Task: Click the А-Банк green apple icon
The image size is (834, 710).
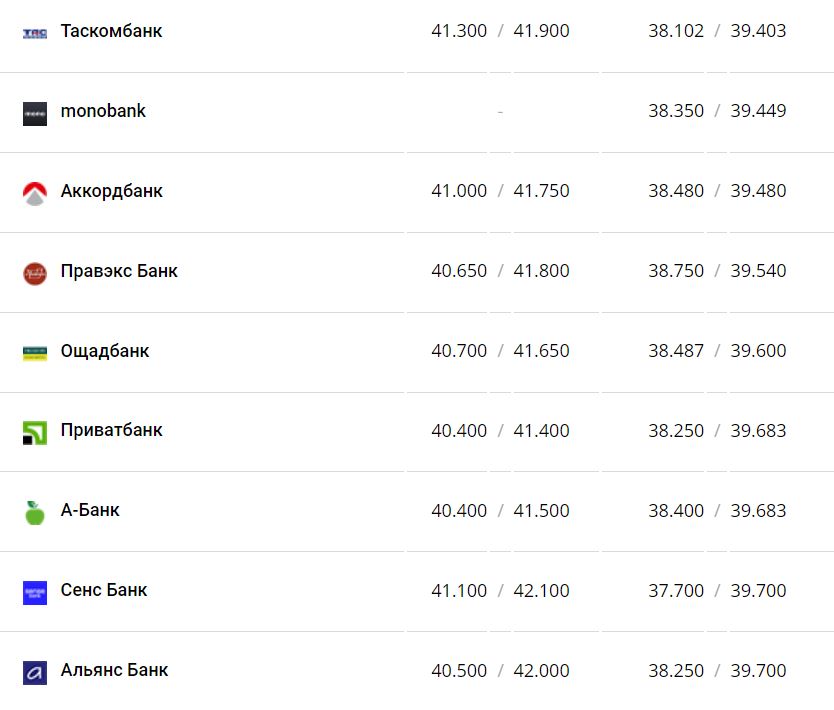Action: pos(35,512)
